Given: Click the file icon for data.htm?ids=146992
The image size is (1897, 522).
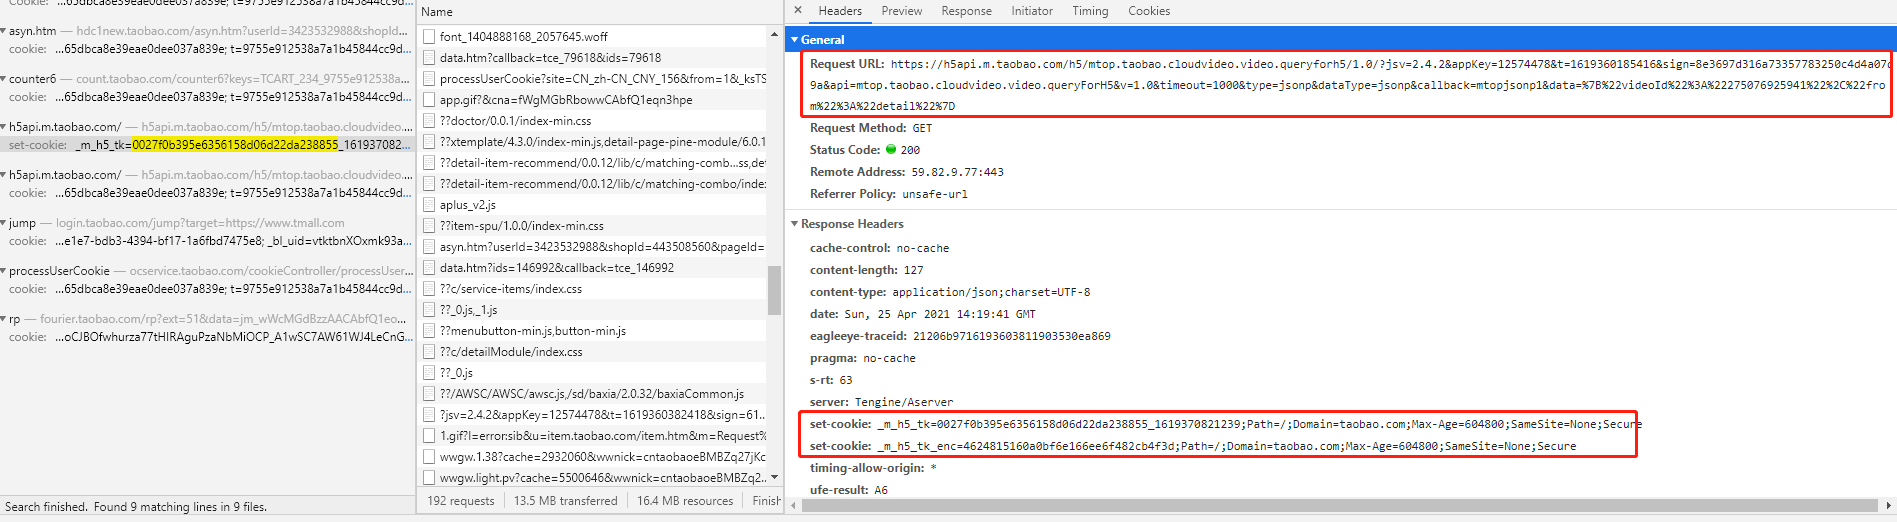Looking at the screenshot, I should click(429, 267).
